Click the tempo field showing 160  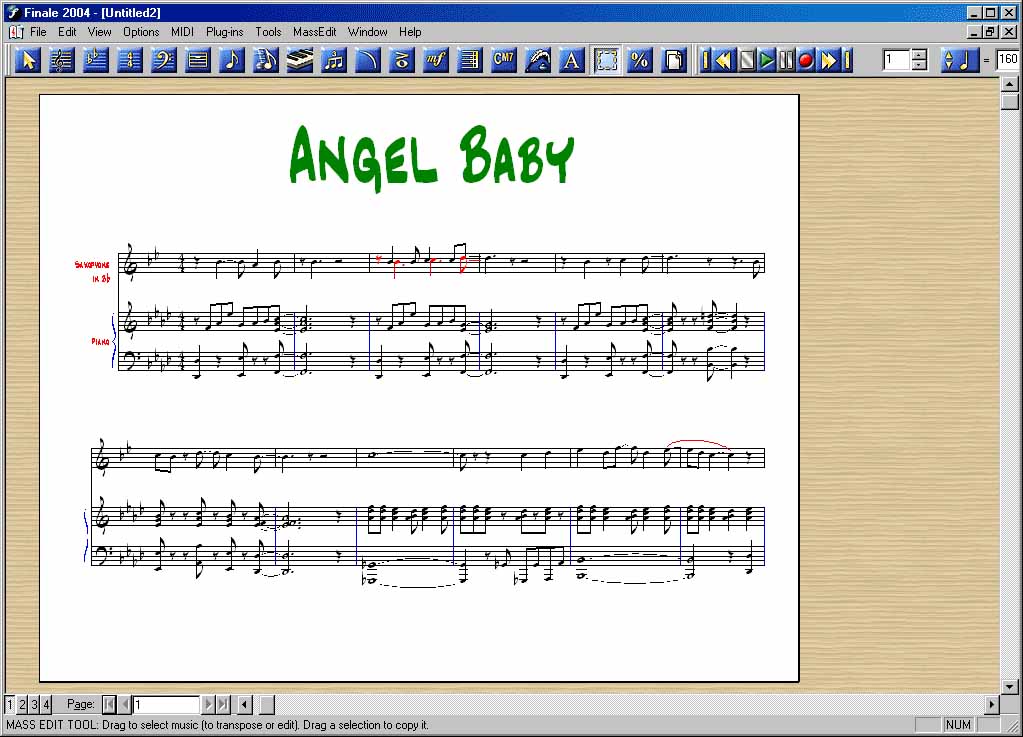[1008, 59]
